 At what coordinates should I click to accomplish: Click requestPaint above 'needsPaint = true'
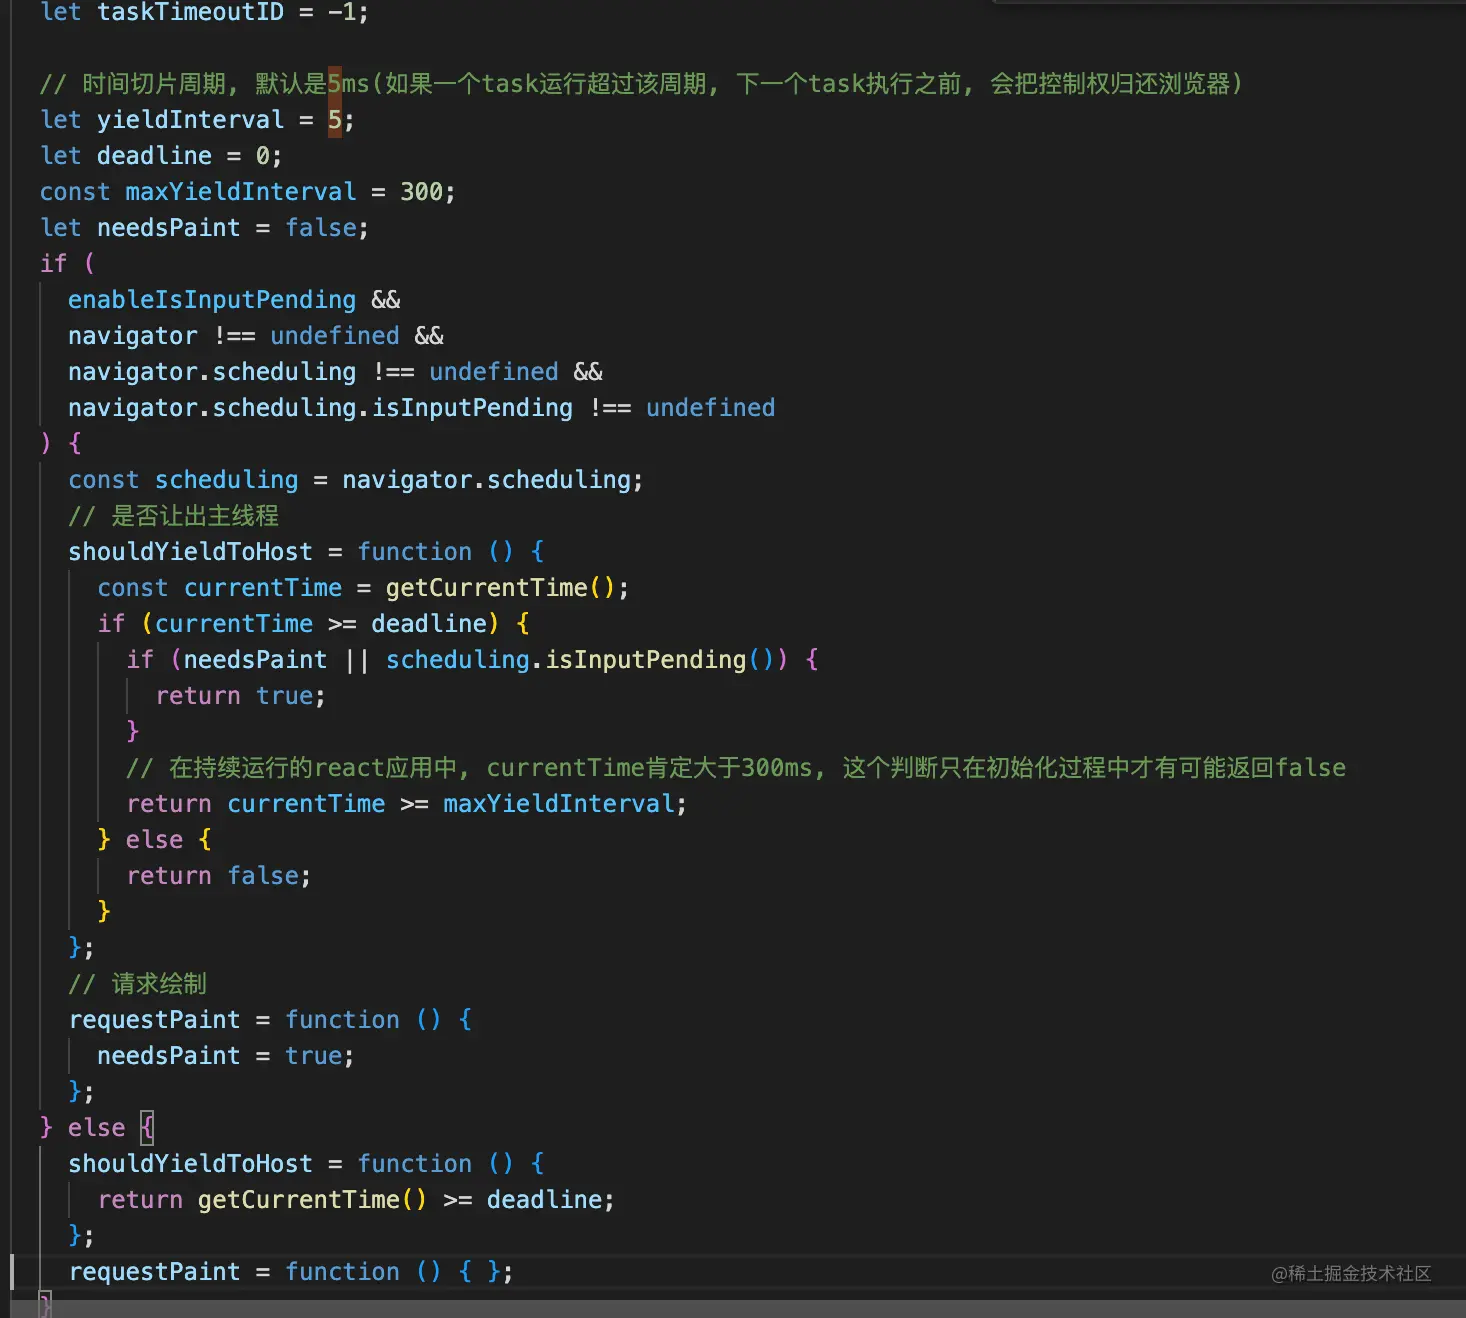coord(154,1020)
